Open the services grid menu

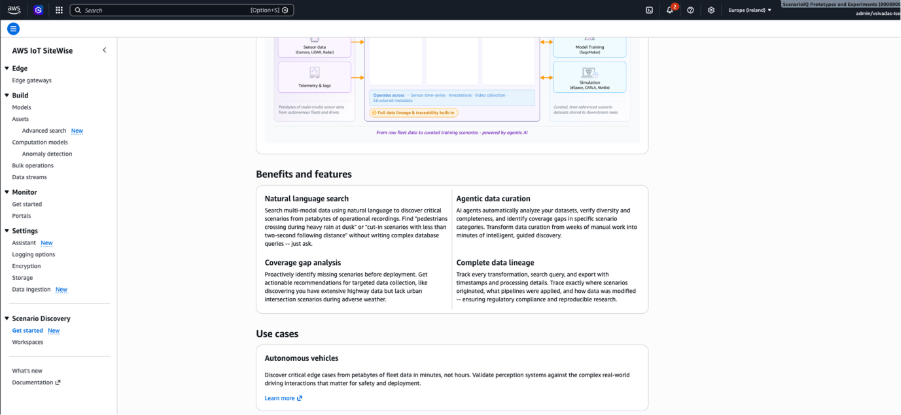coord(59,10)
